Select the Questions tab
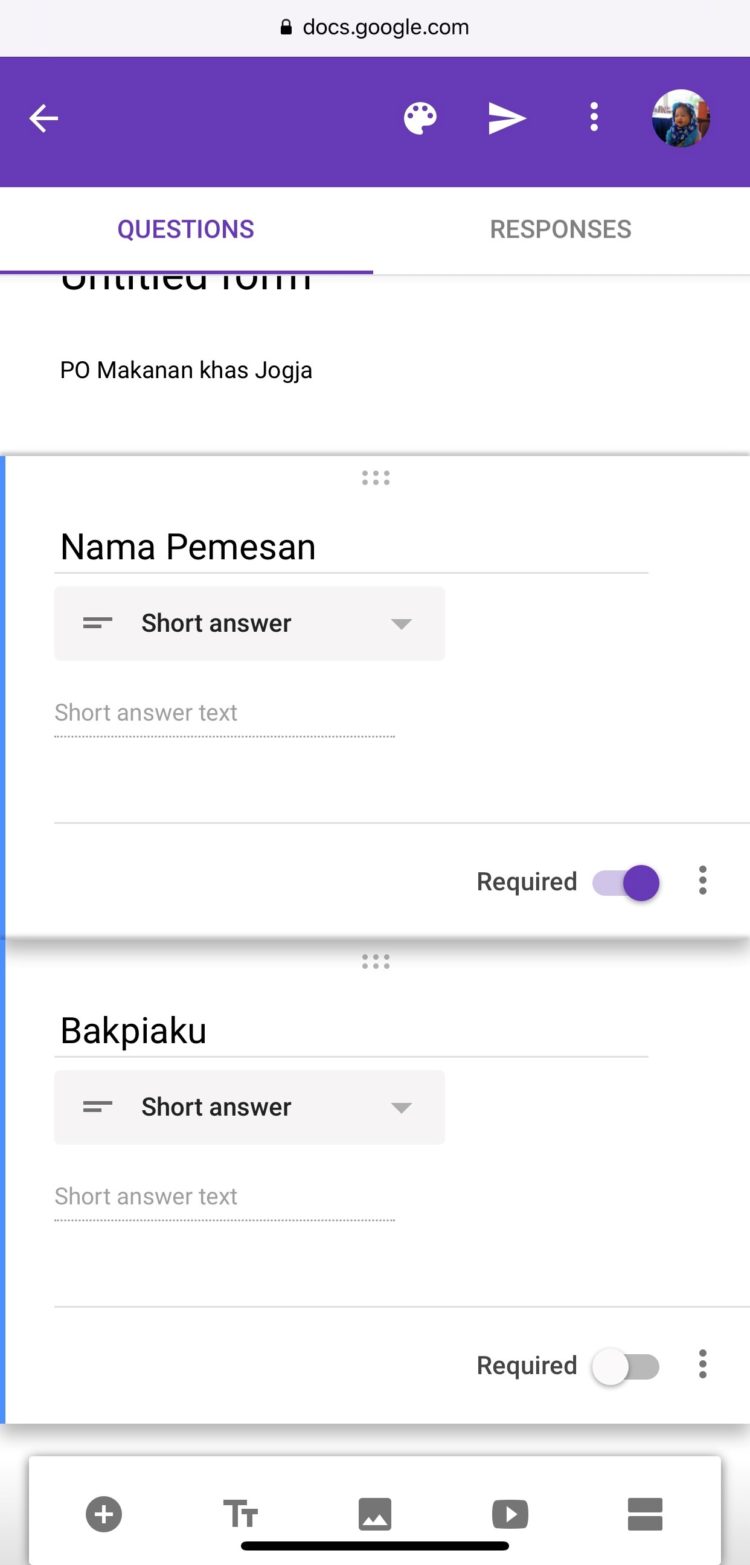This screenshot has height=1565, width=750. 186,229
